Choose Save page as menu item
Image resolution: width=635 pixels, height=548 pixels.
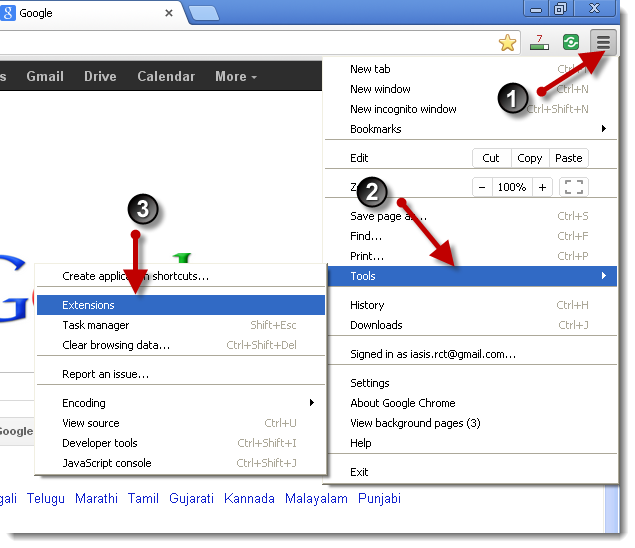(x=471, y=216)
